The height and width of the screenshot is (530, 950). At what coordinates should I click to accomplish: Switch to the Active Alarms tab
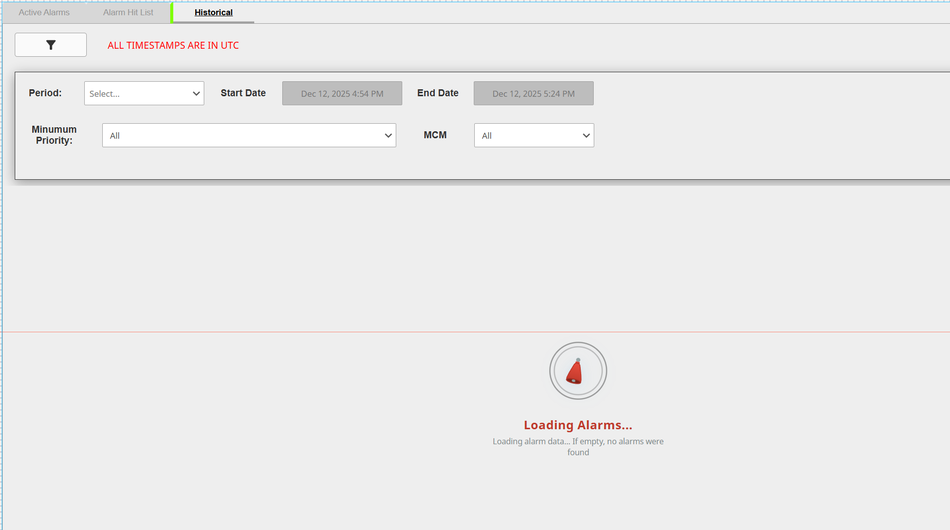[44, 12]
